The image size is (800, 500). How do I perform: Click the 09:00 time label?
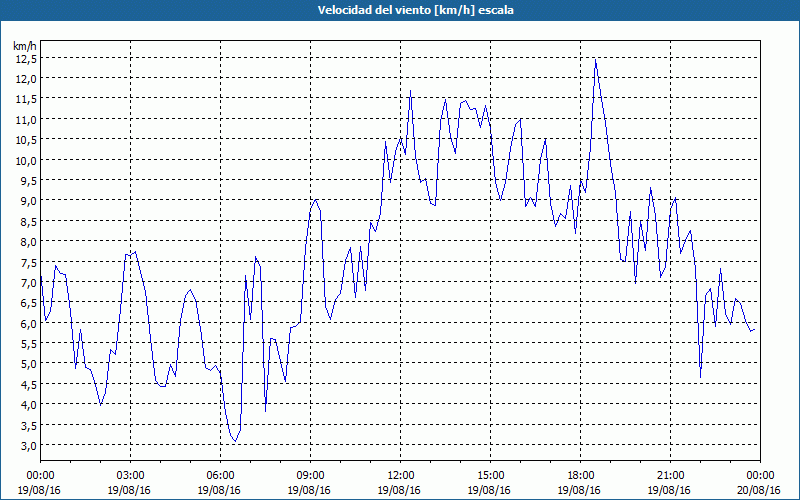coord(310,476)
